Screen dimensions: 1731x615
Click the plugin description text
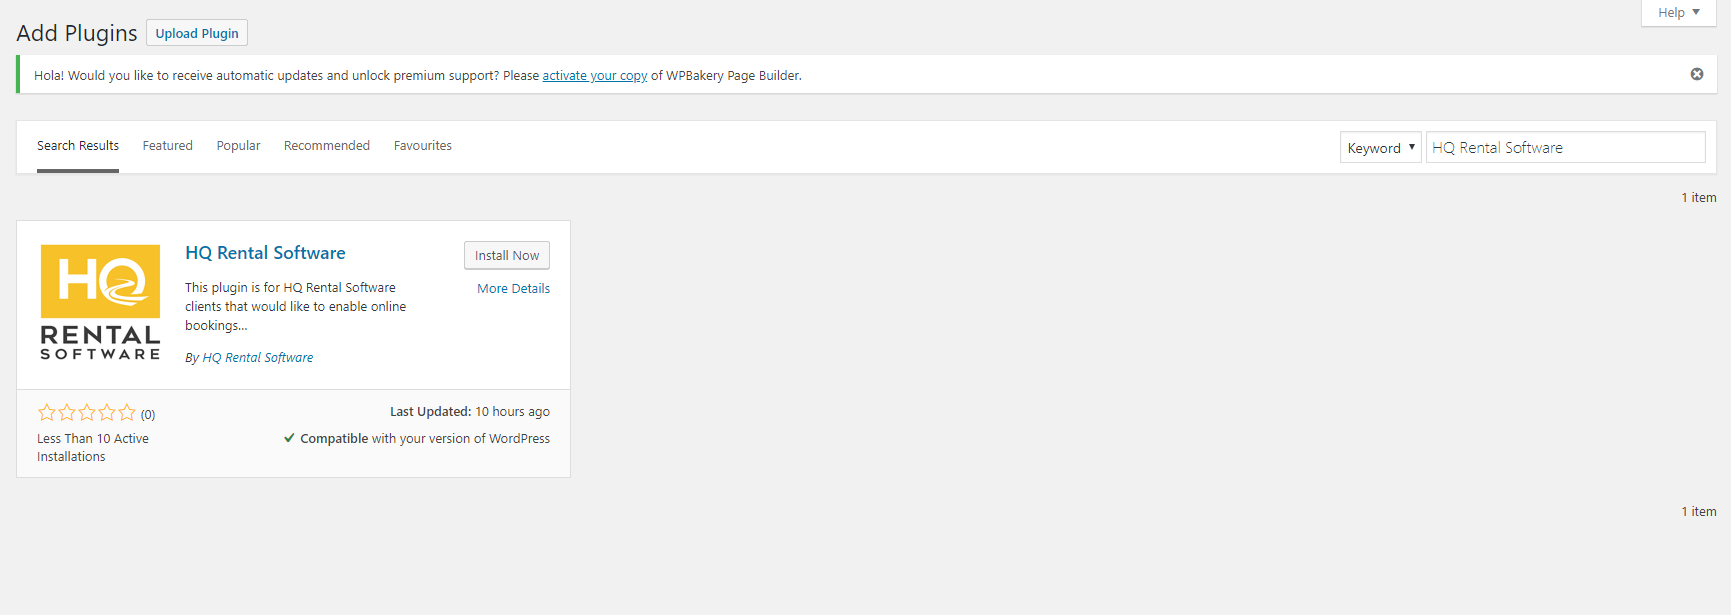pos(296,306)
